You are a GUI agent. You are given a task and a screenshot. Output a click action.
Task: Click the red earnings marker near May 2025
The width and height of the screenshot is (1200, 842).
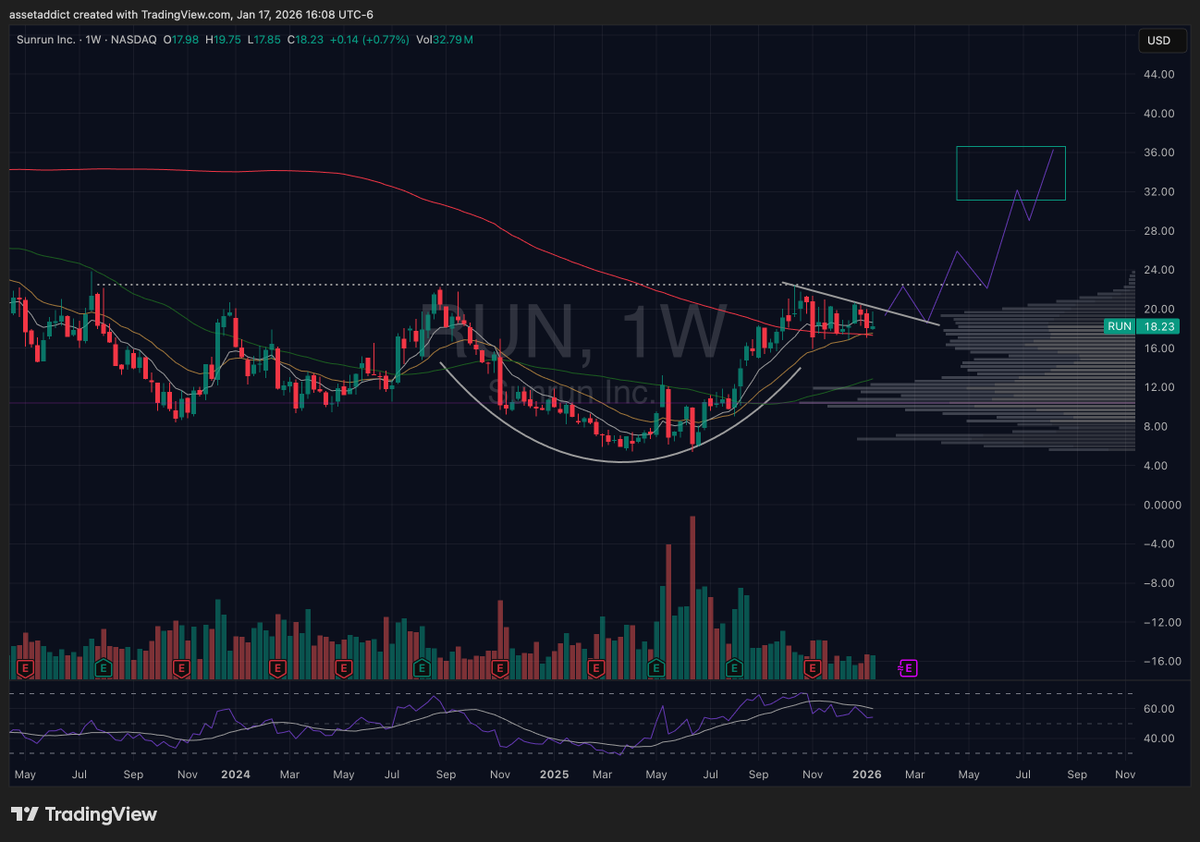click(597, 669)
